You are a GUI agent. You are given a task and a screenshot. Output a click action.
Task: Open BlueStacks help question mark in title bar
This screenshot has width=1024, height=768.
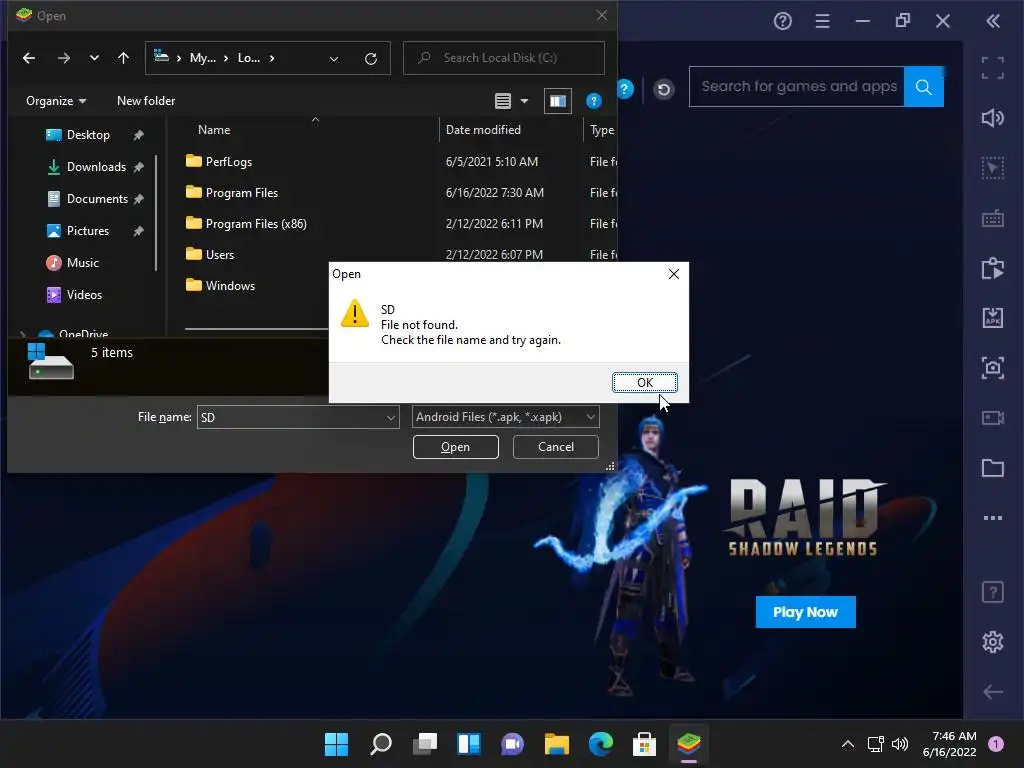point(782,21)
